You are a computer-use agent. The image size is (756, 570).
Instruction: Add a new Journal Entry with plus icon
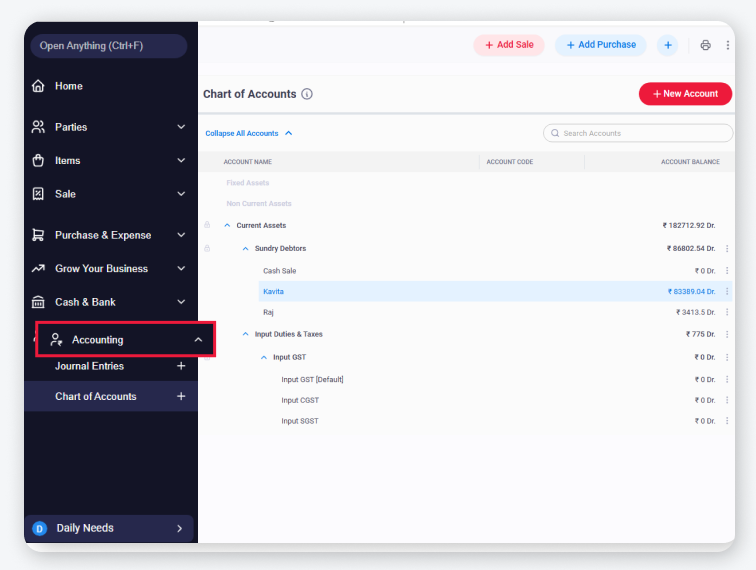[181, 366]
